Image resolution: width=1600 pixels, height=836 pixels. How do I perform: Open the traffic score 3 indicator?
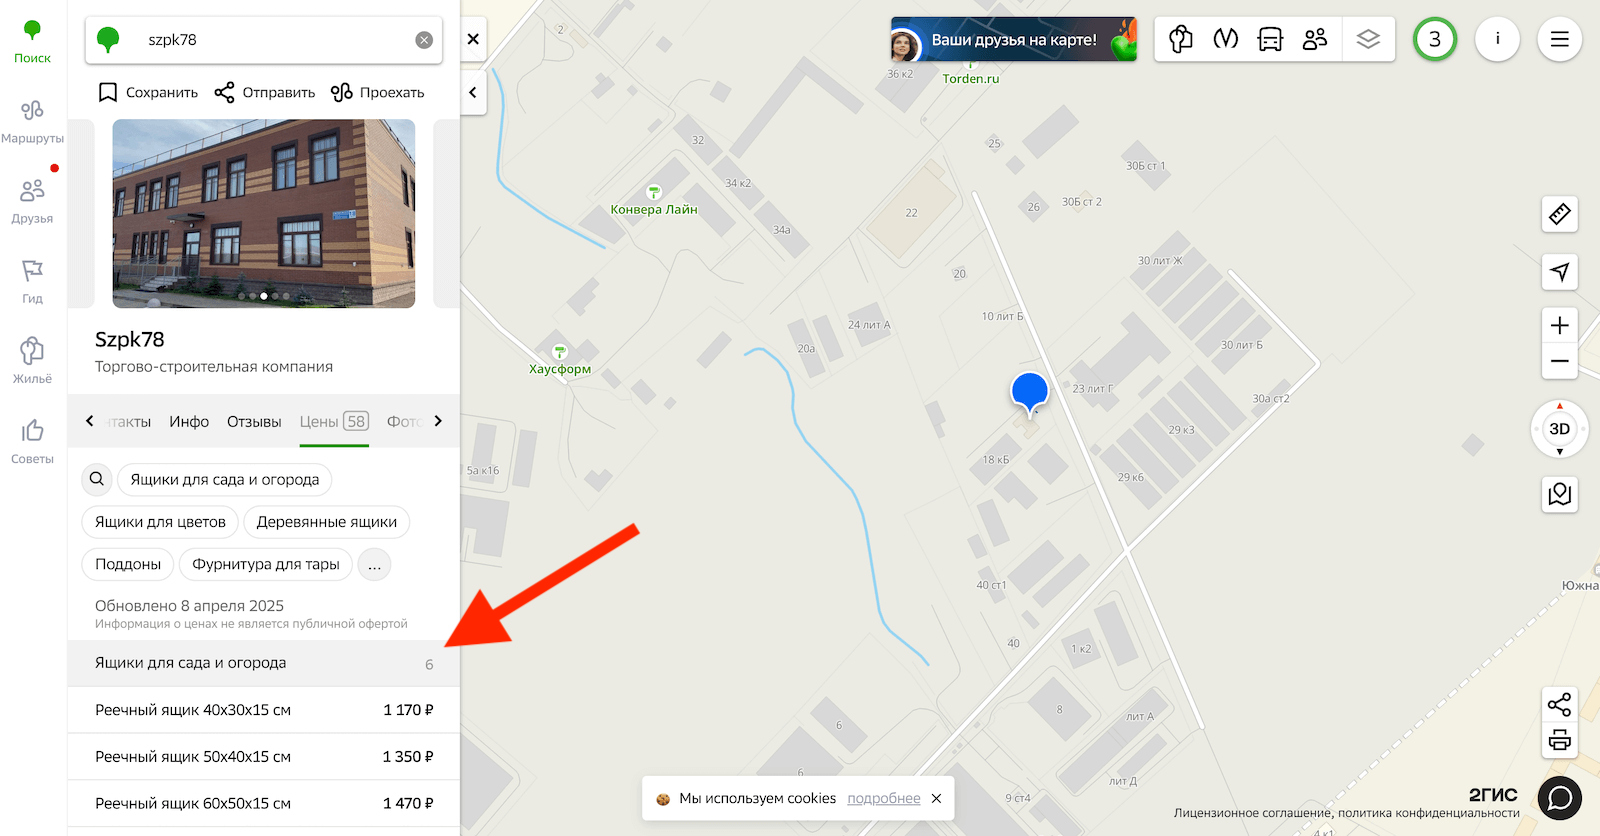pyautogui.click(x=1435, y=39)
